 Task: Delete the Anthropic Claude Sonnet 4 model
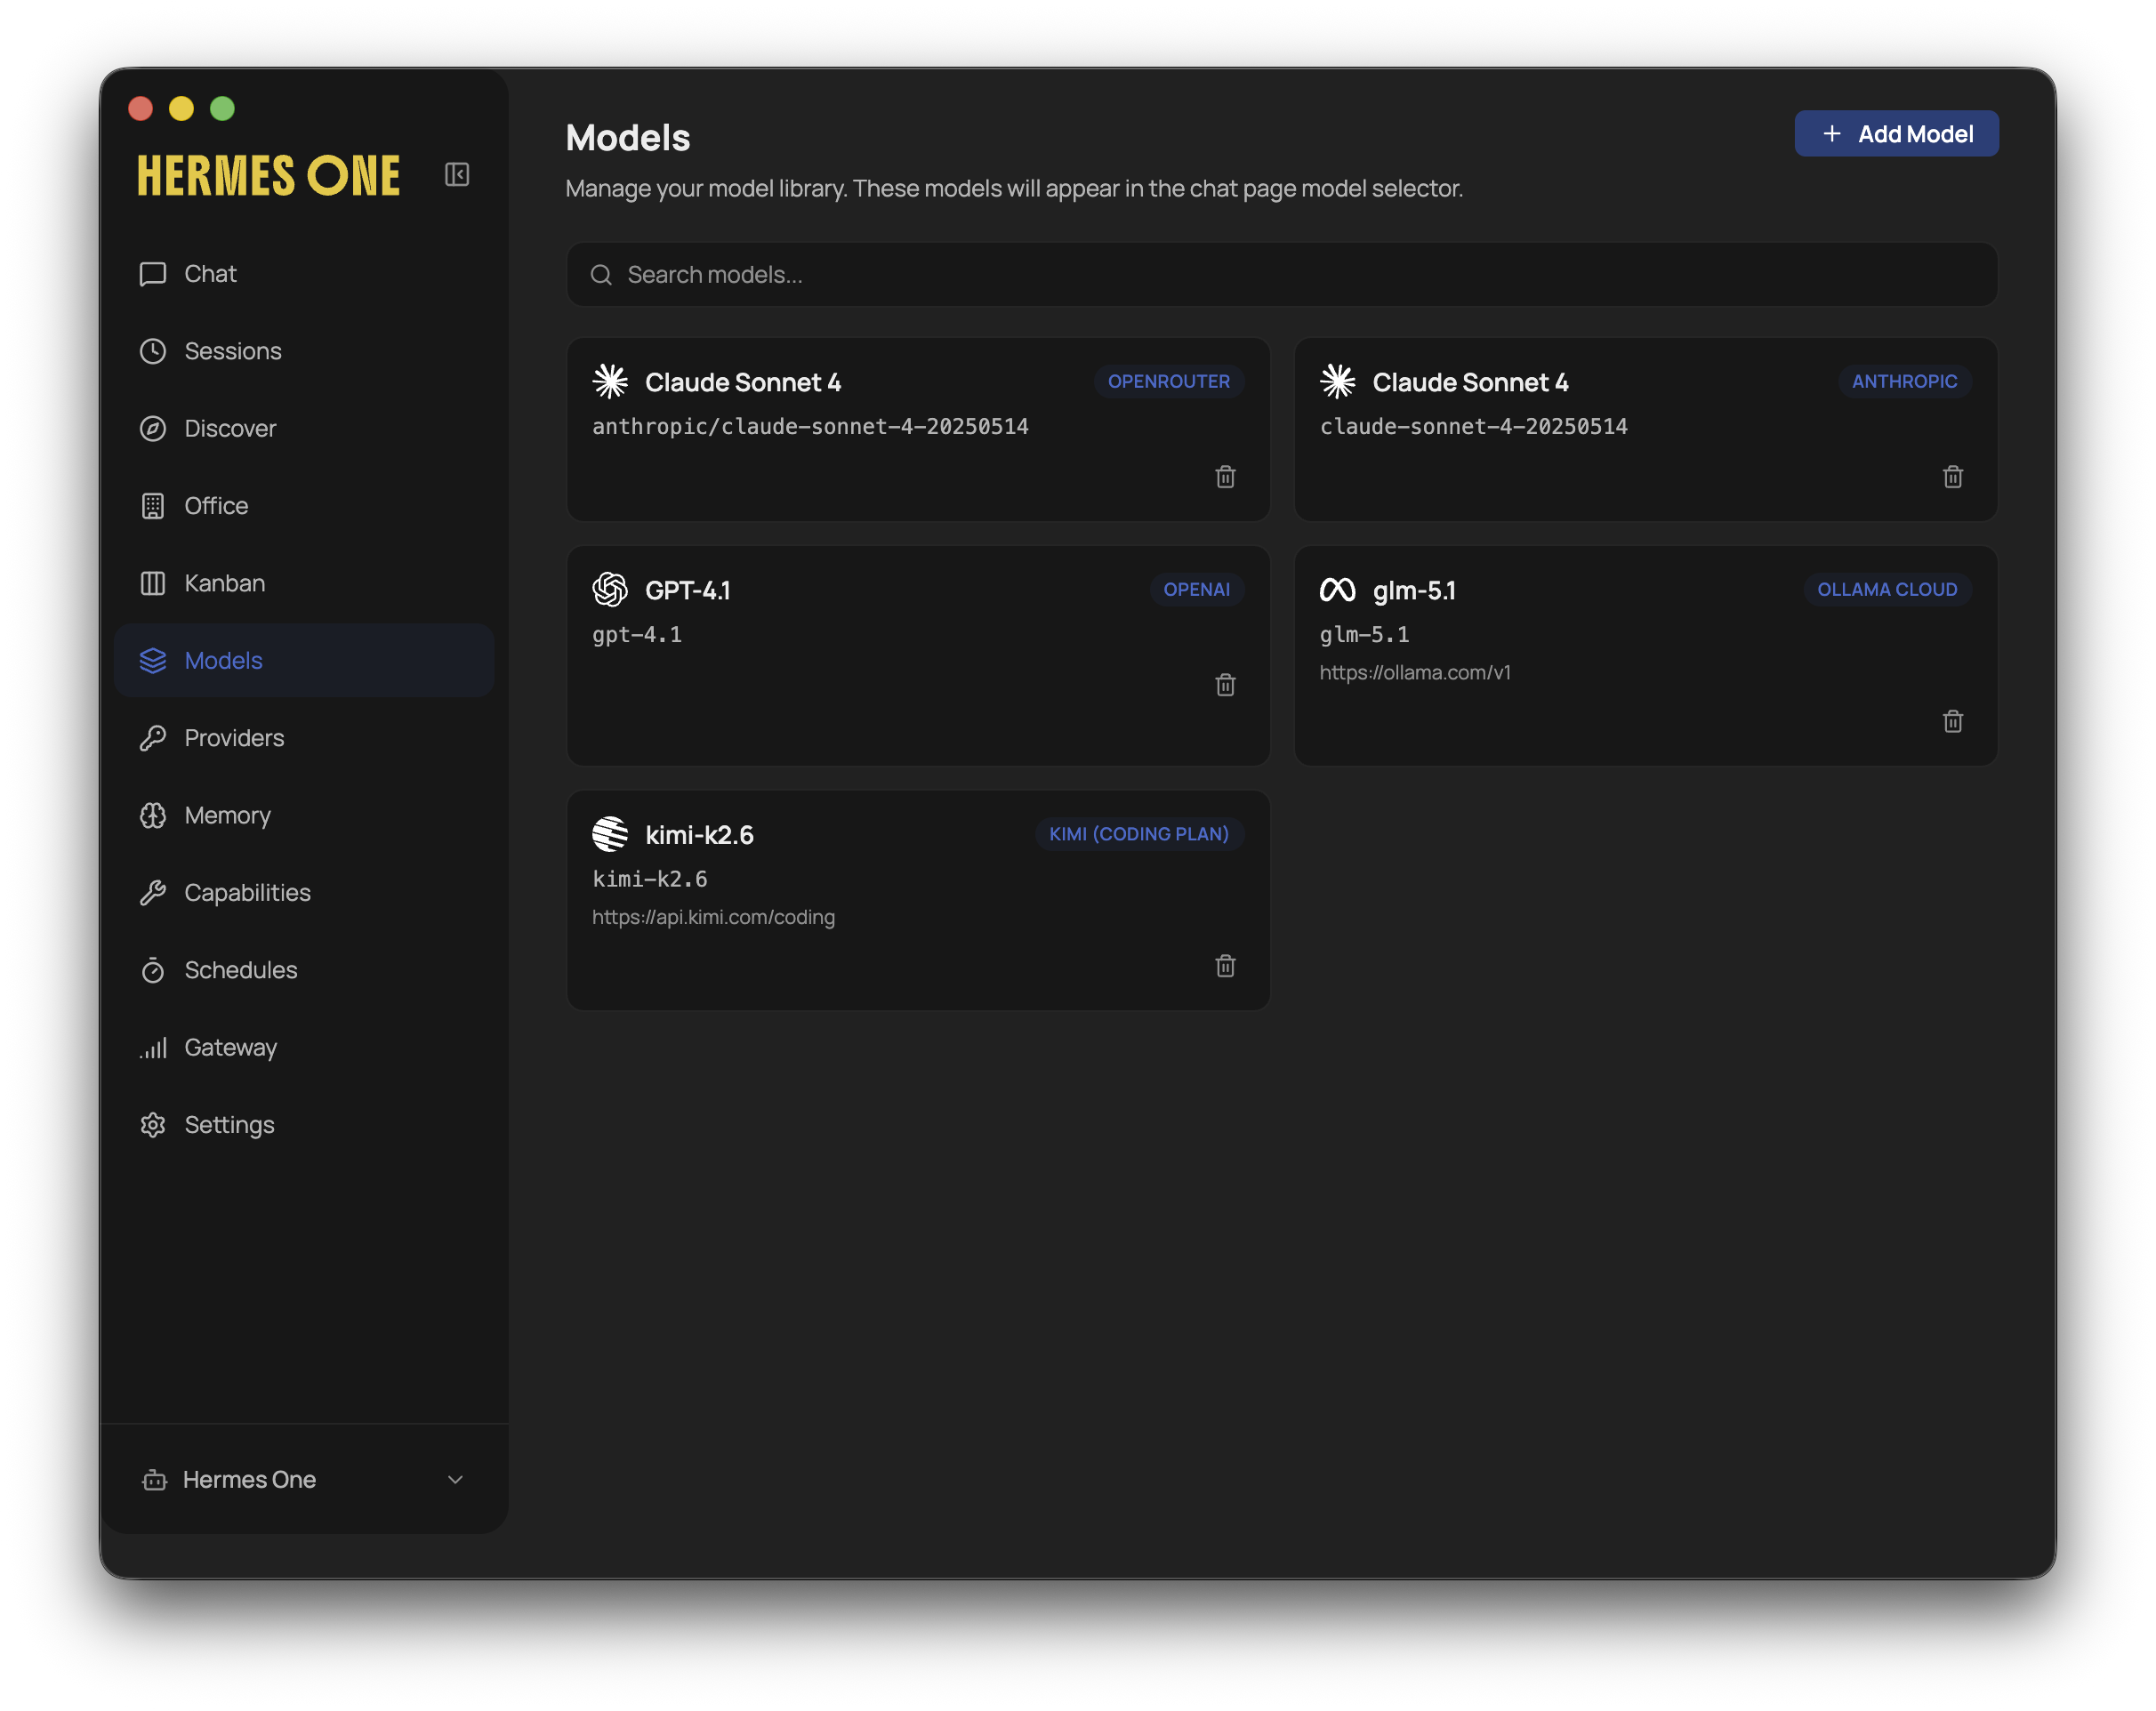pos(1952,477)
